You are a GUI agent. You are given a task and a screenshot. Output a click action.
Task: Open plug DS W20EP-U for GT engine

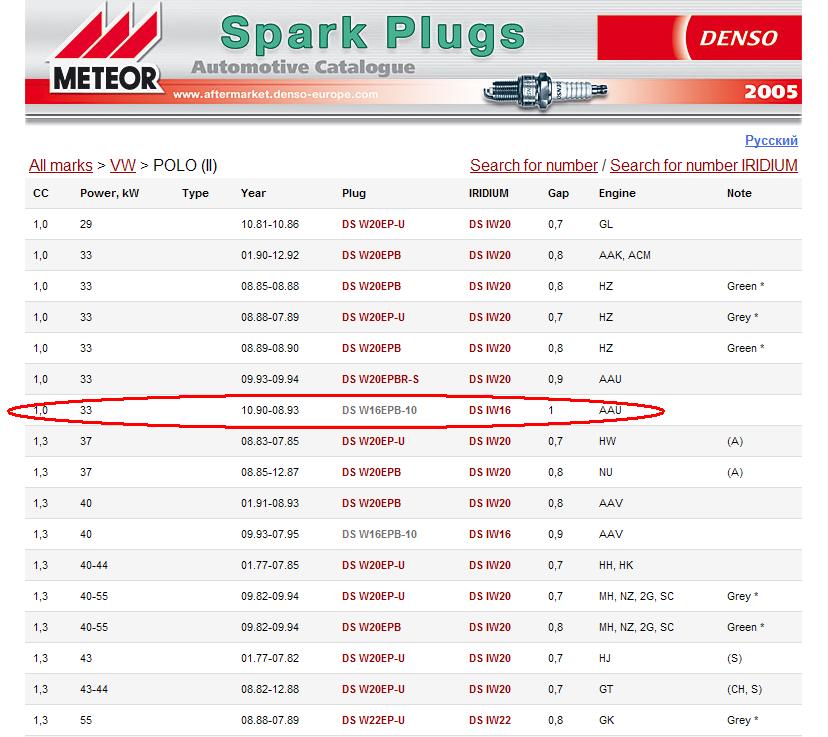[373, 689]
